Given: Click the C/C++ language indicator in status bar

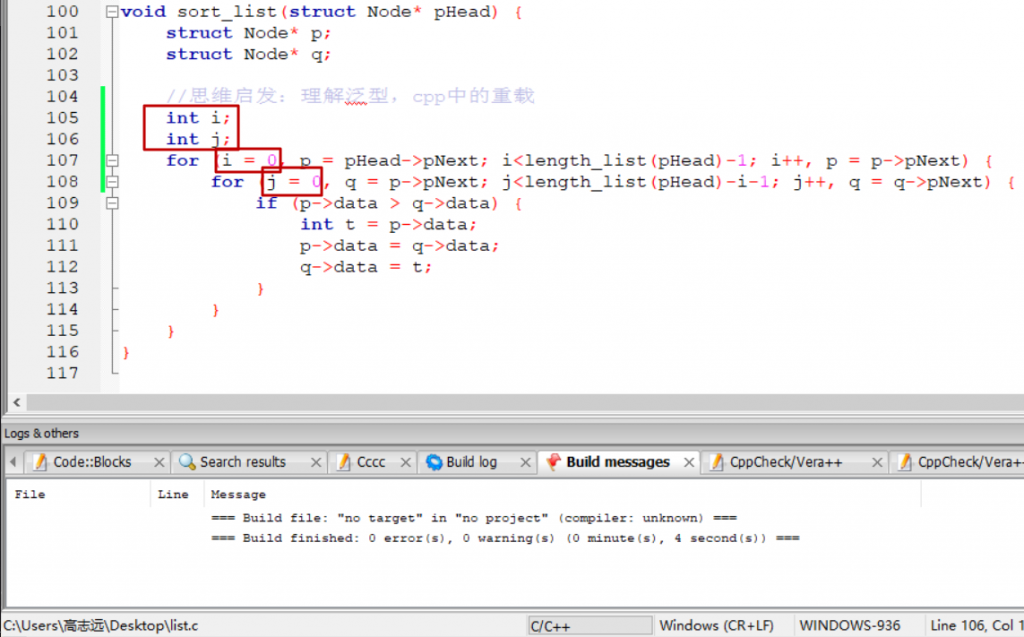Looking at the screenshot, I should (x=549, y=626).
